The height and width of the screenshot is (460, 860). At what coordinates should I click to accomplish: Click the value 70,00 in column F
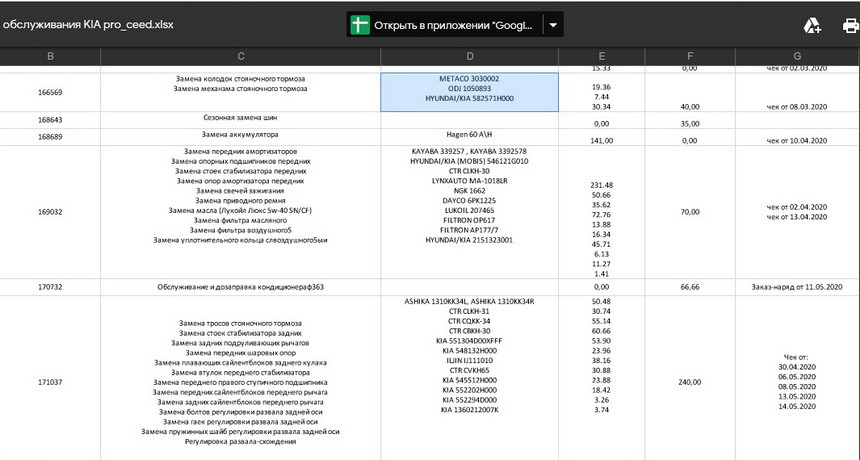[690, 212]
